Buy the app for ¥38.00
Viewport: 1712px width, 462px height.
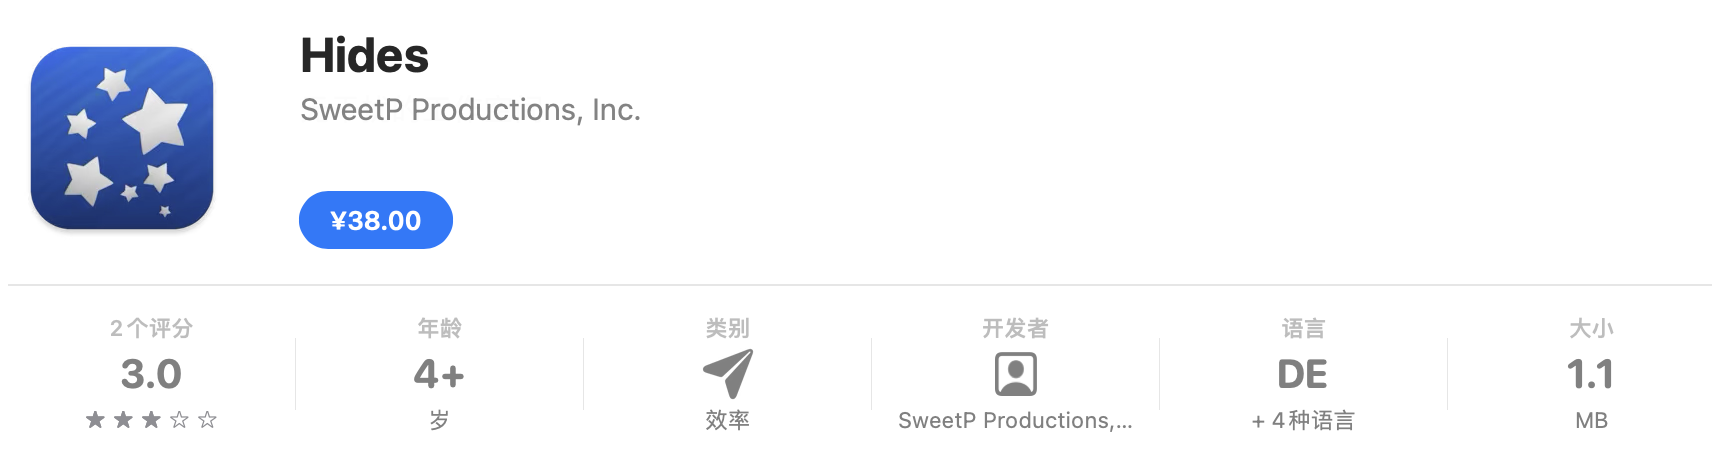tap(376, 220)
